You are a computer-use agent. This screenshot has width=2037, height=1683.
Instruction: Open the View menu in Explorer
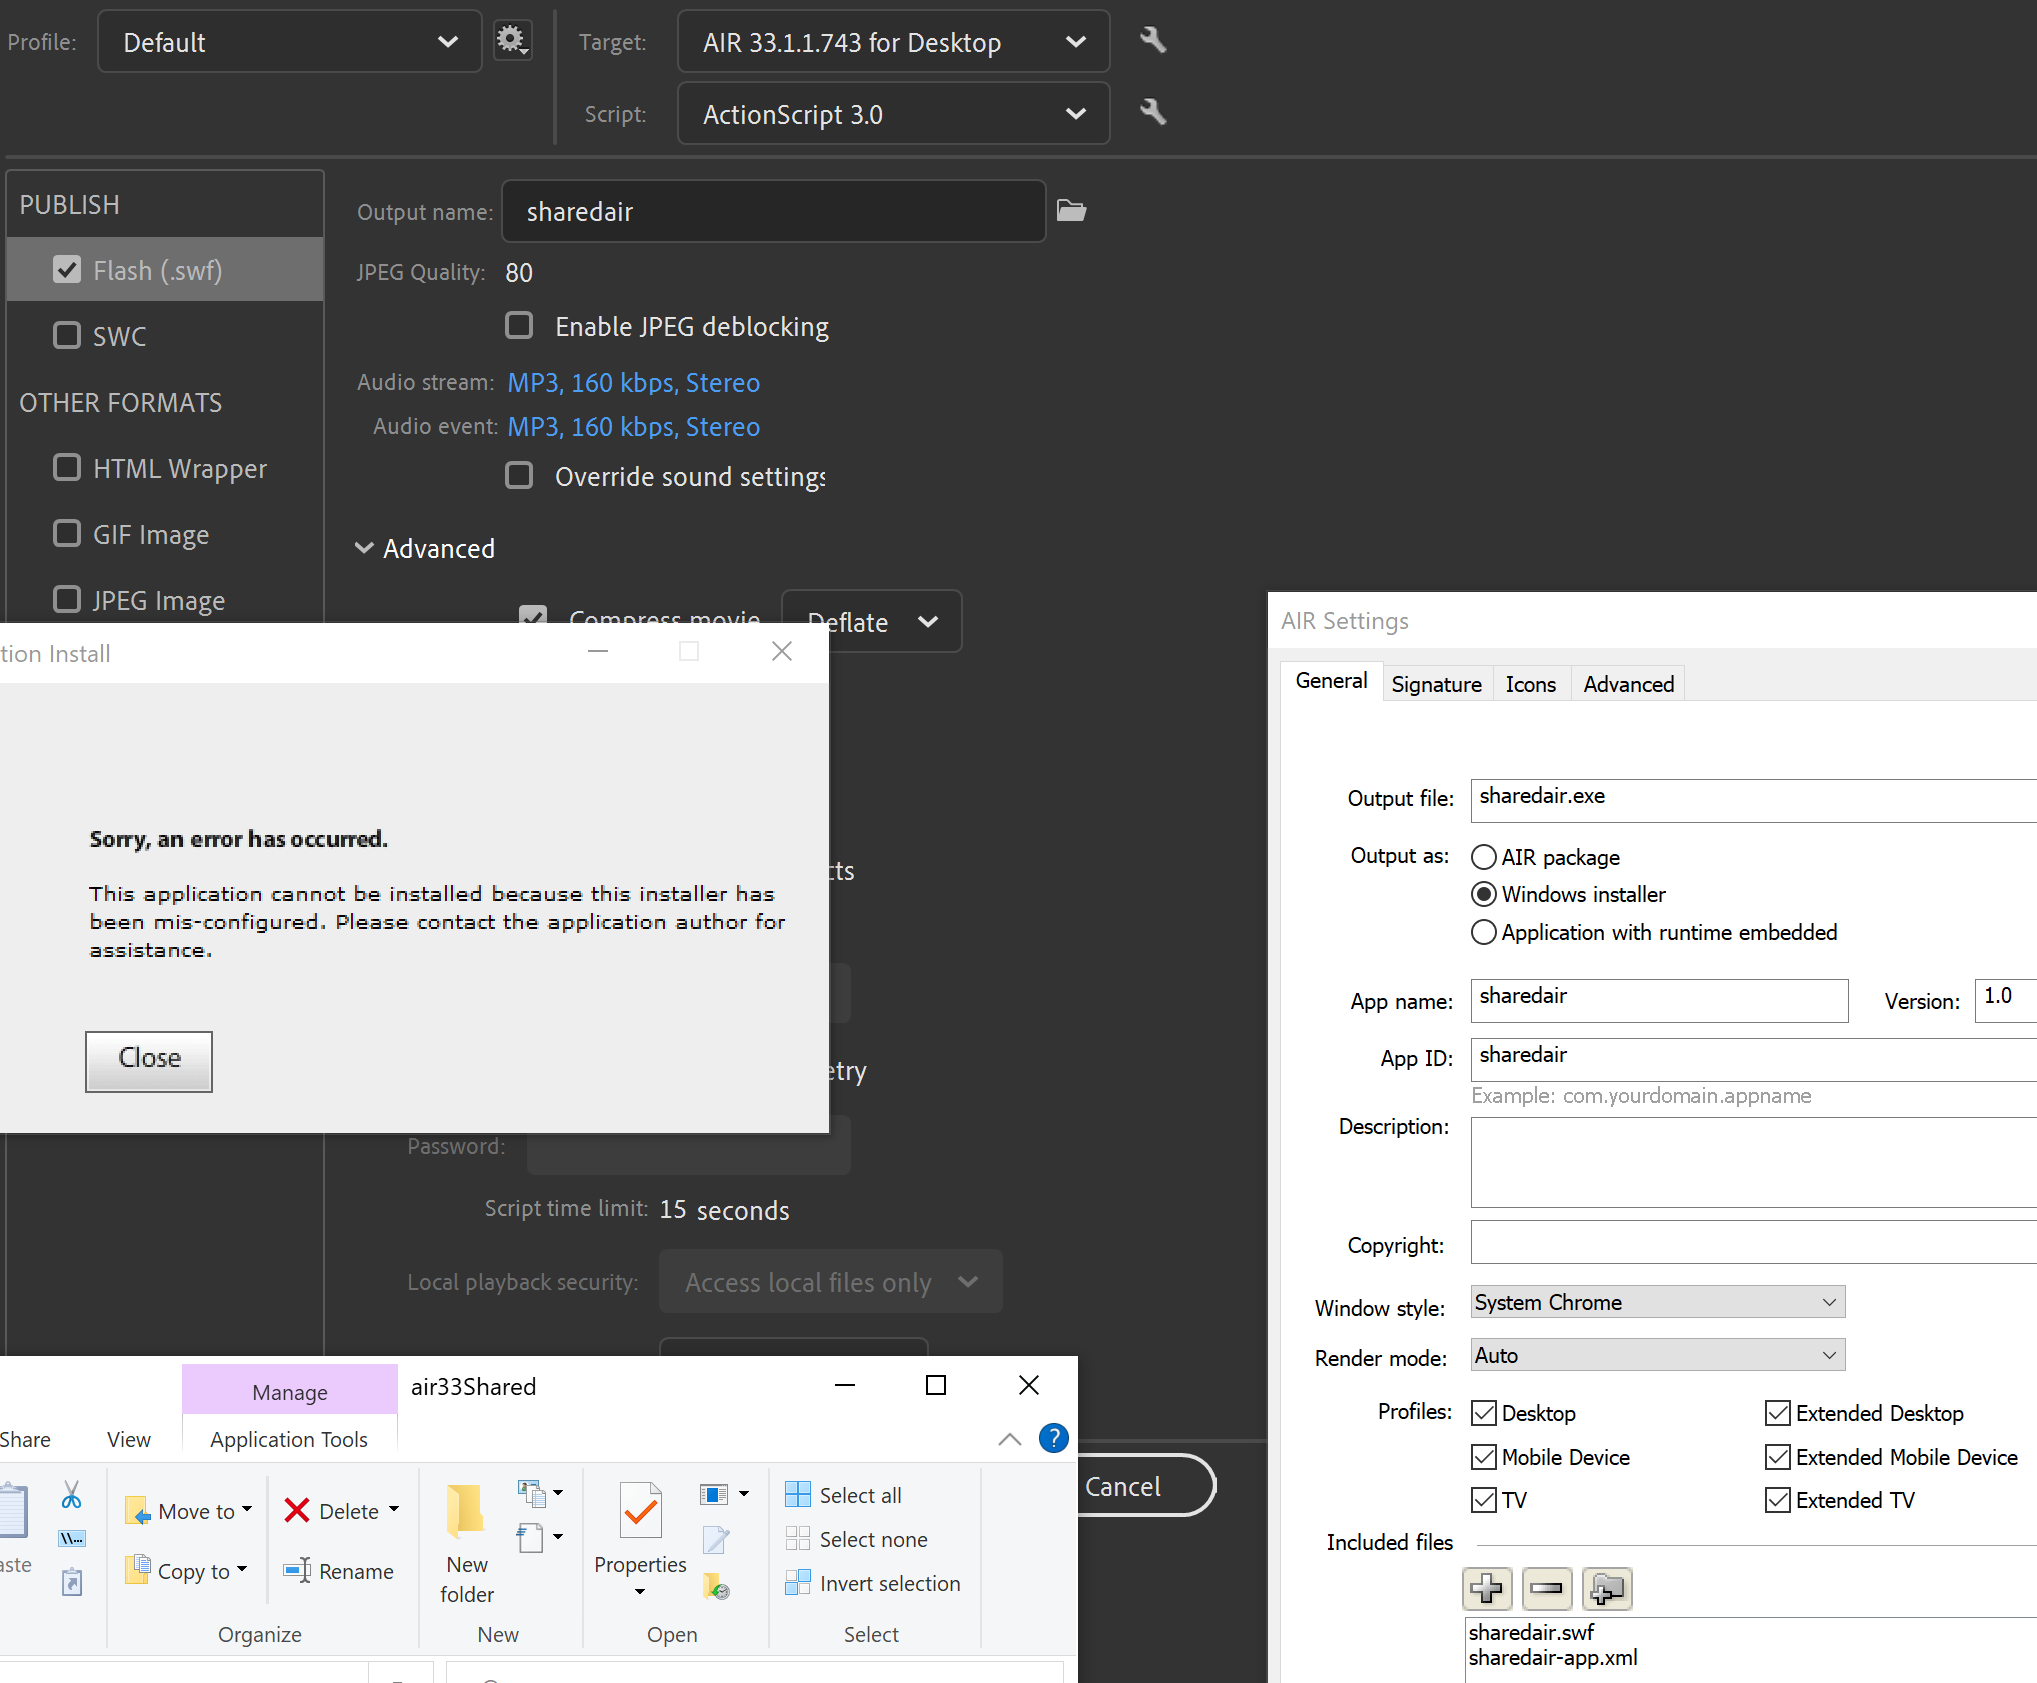tap(128, 1439)
